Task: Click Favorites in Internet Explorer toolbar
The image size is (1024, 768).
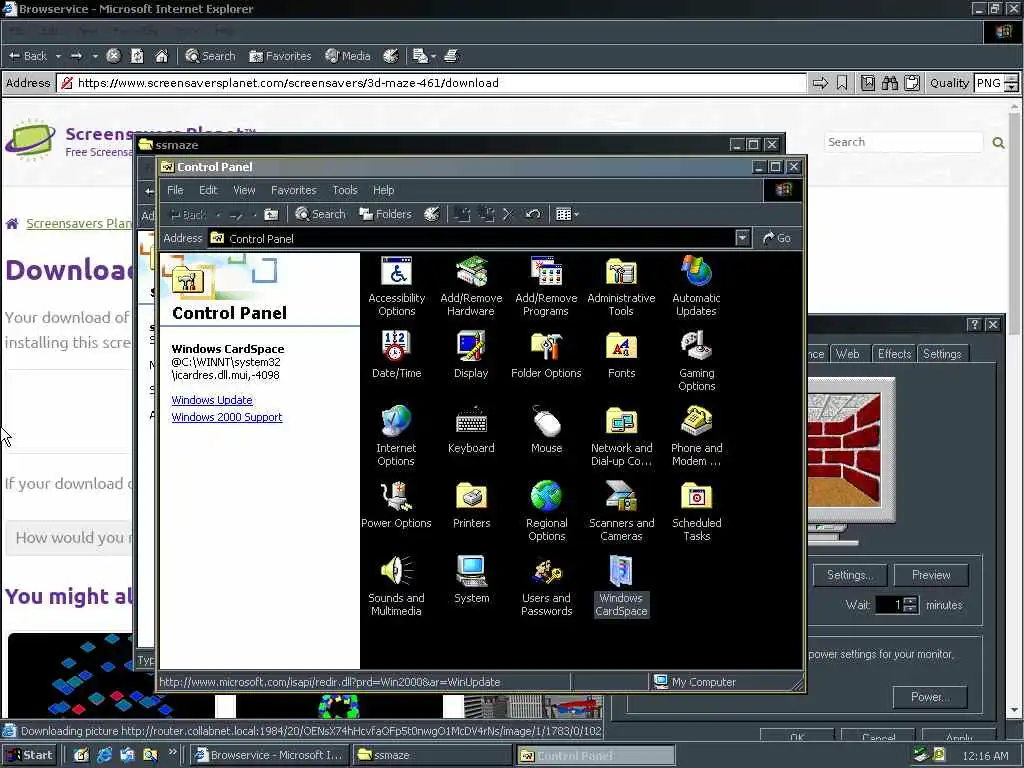Action: 280,56
